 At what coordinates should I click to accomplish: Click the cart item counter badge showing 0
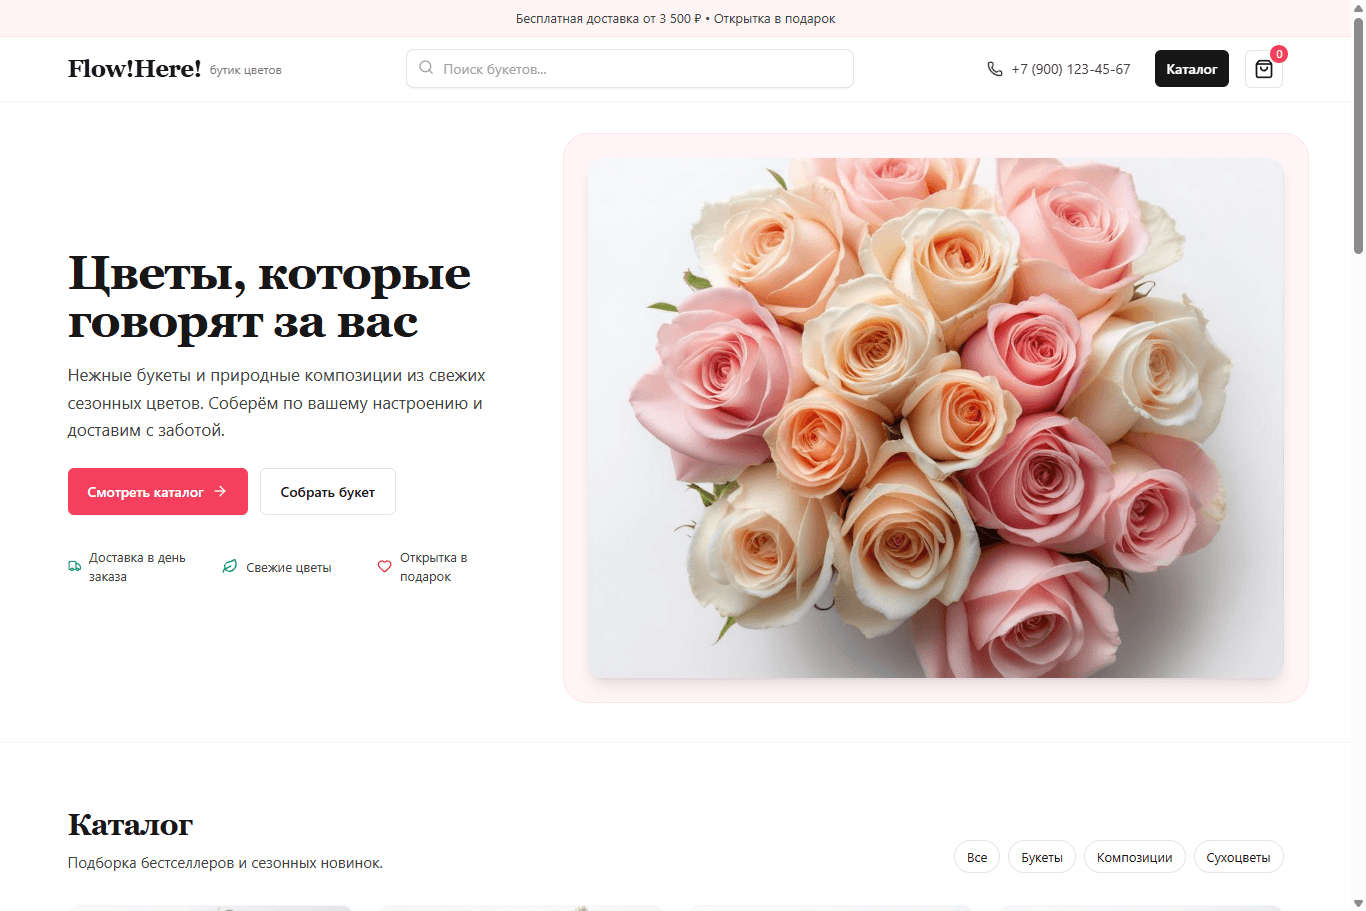coord(1280,54)
